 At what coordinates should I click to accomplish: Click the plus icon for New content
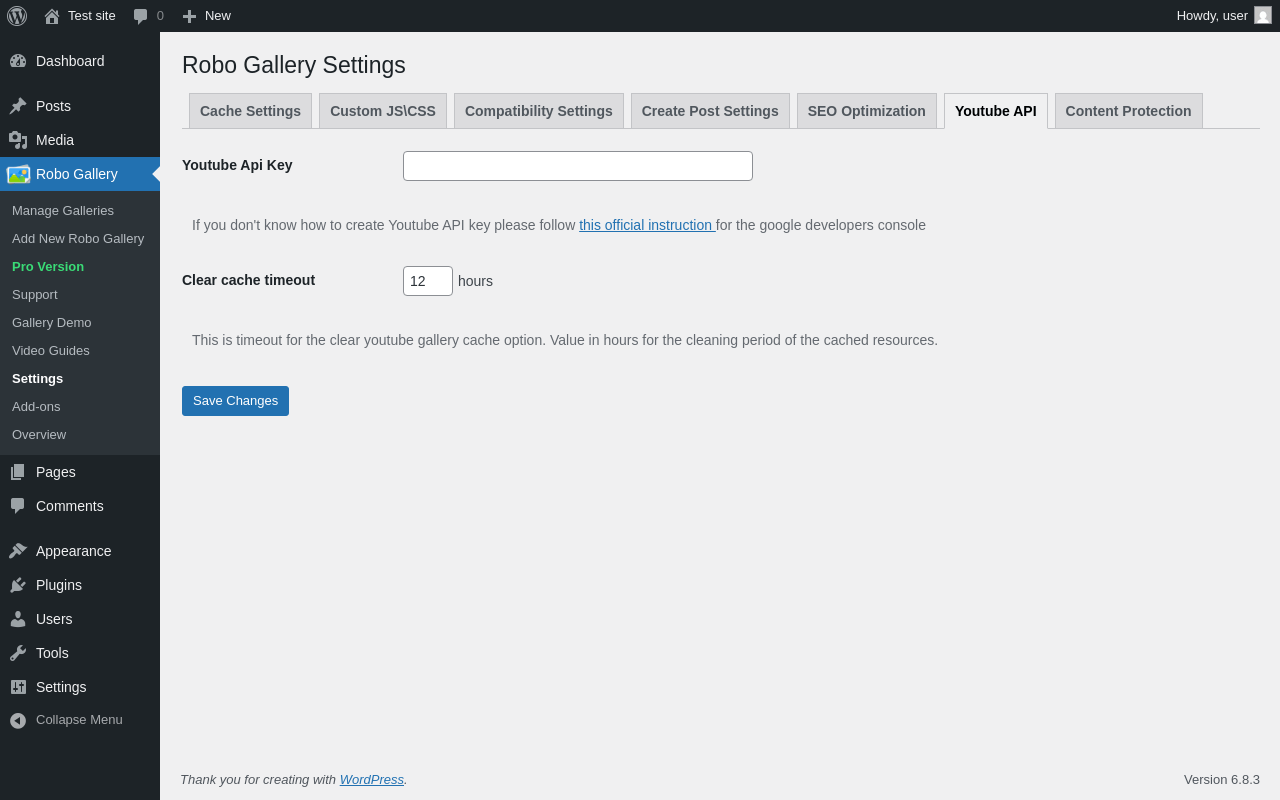click(x=189, y=16)
